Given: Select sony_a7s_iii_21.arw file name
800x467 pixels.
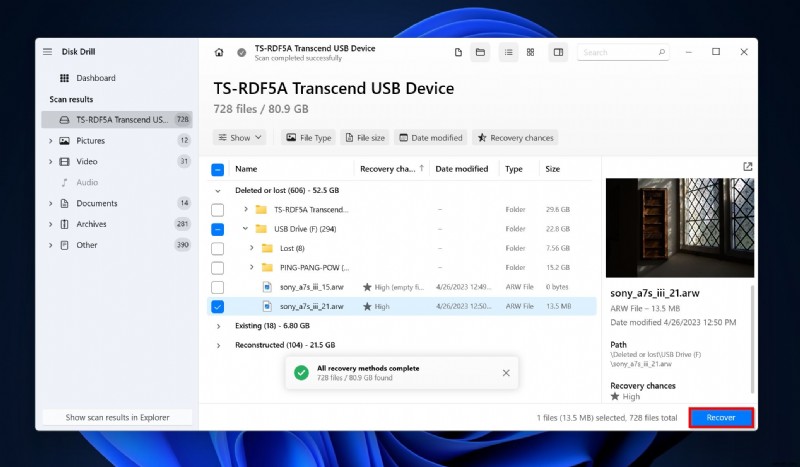Looking at the screenshot, I should click(312, 306).
